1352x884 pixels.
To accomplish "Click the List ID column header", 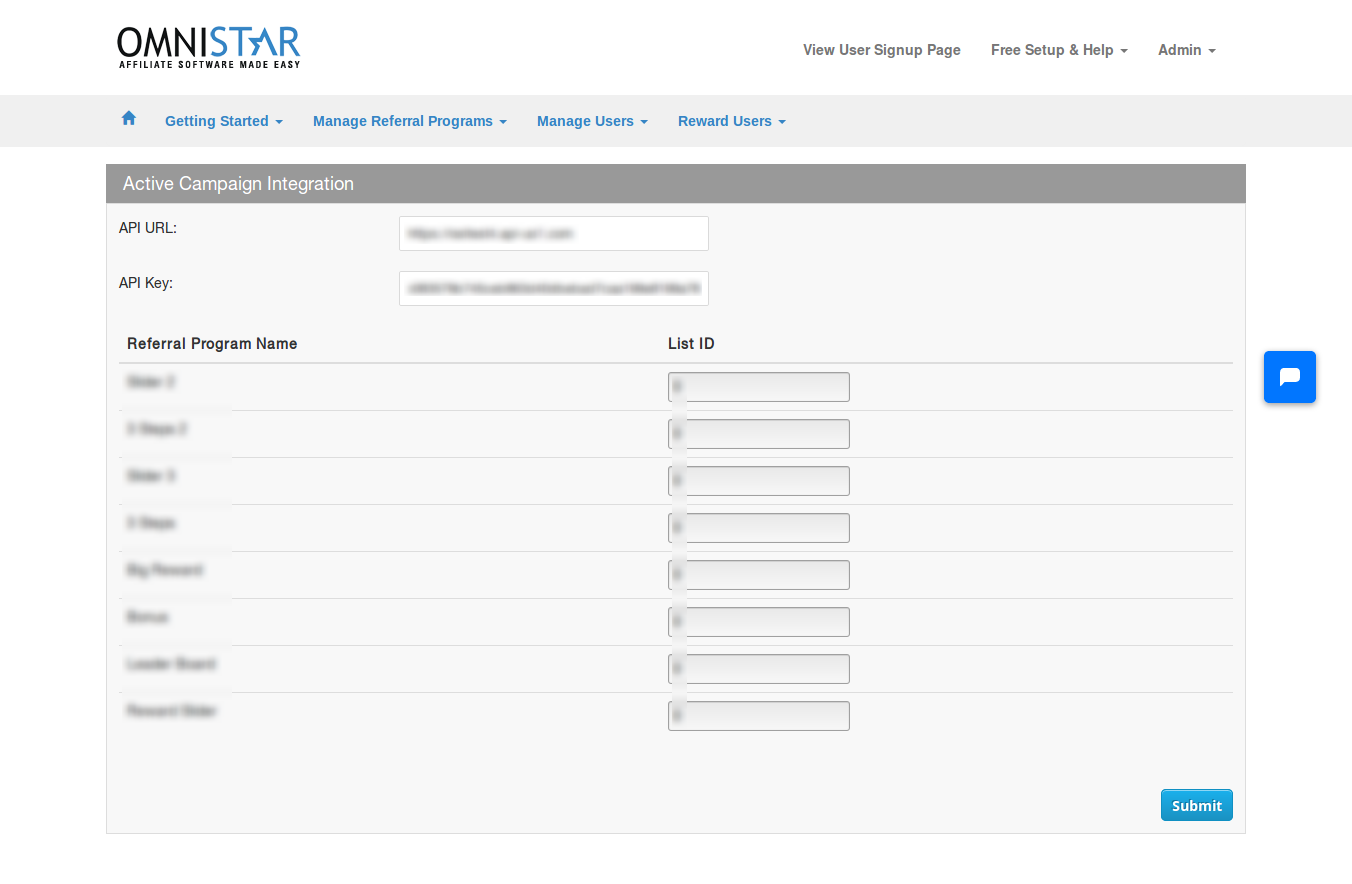I will point(691,344).
